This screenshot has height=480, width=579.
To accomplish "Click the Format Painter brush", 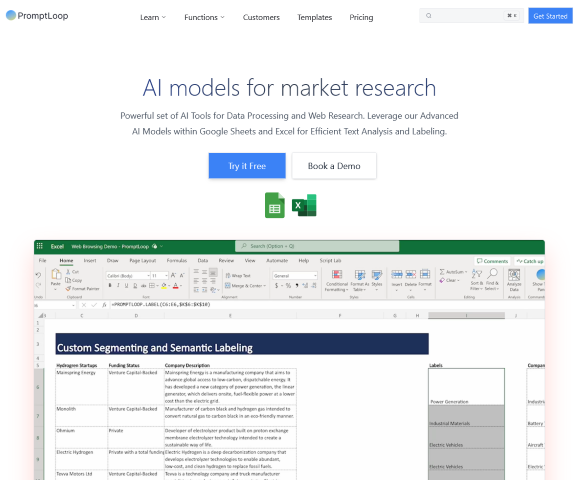I will coord(68,289).
